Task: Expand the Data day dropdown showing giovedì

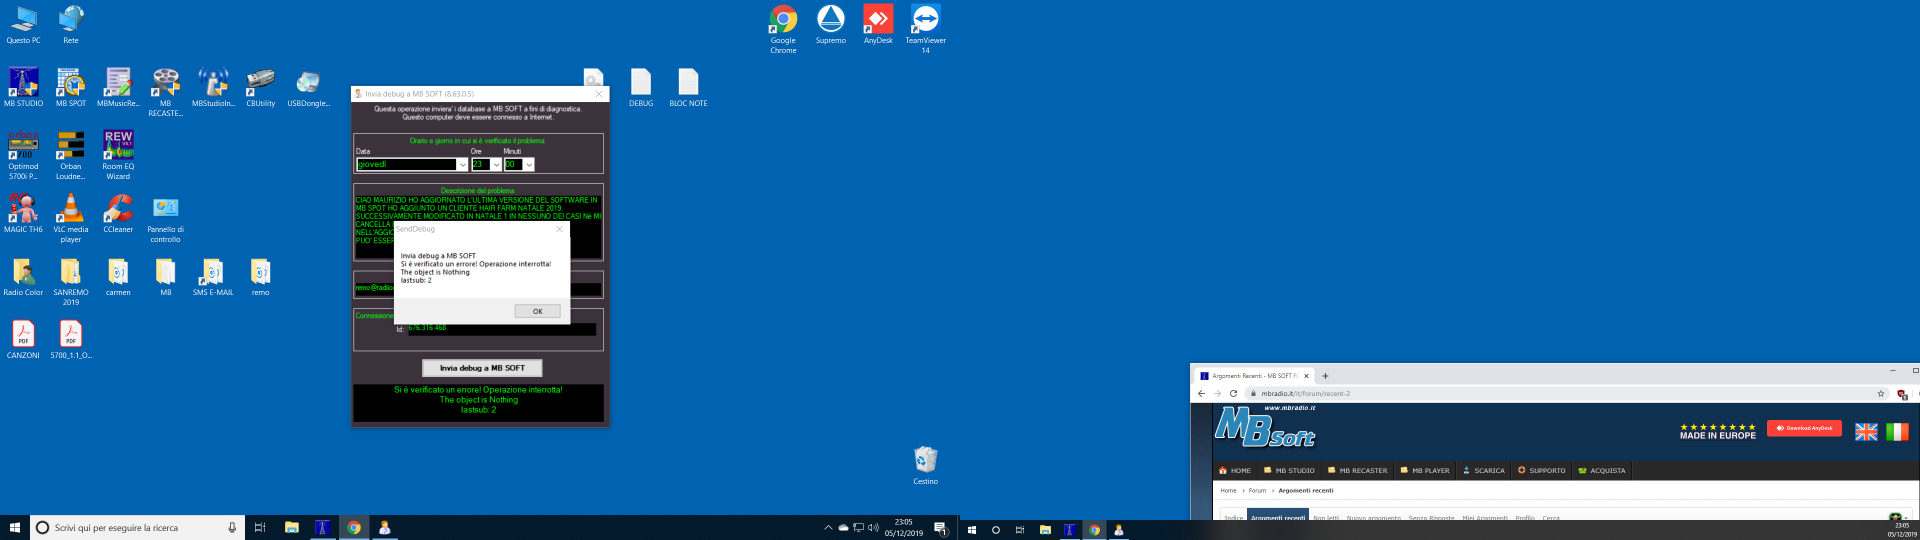Action: coord(462,165)
